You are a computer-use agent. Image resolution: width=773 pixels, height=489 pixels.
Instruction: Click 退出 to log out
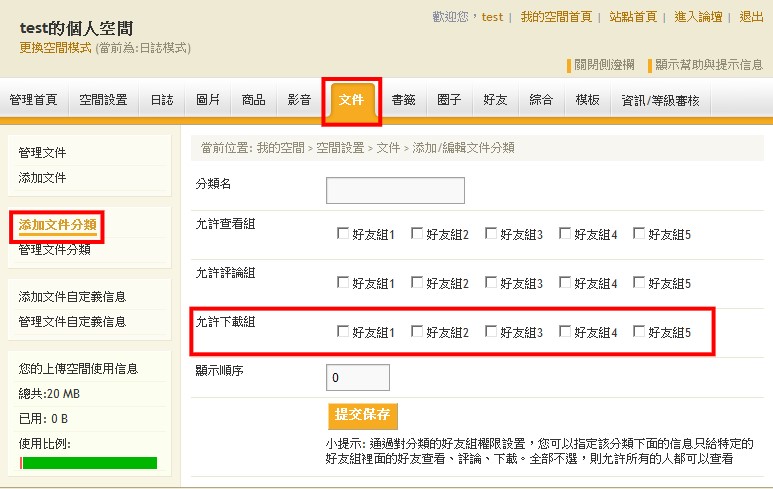point(751,17)
